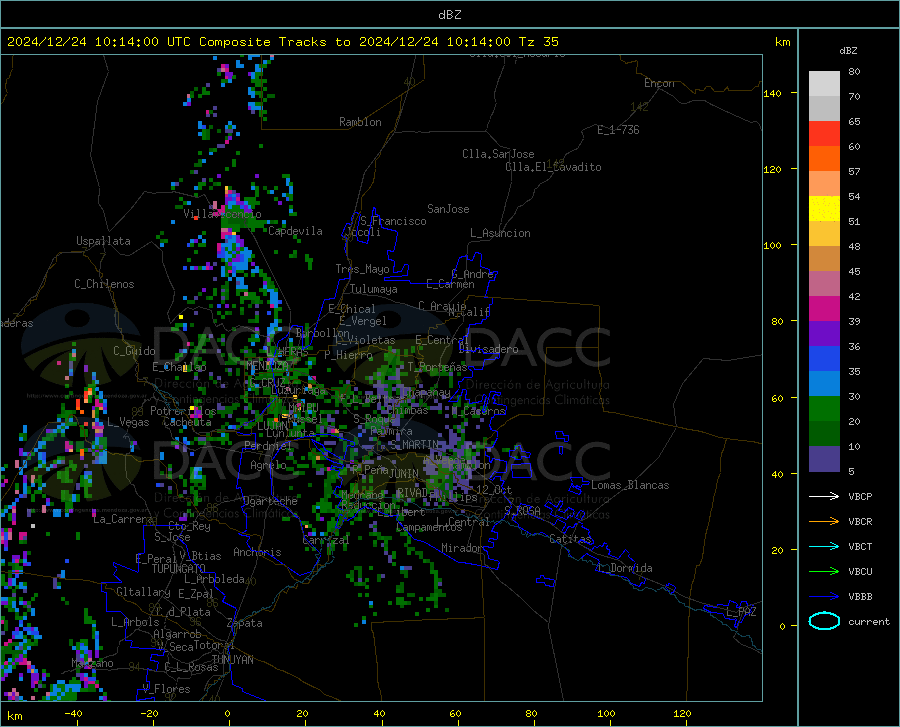The image size is (900, 727).
Task: Click the Clla.SanJose label
Action: click(x=498, y=154)
